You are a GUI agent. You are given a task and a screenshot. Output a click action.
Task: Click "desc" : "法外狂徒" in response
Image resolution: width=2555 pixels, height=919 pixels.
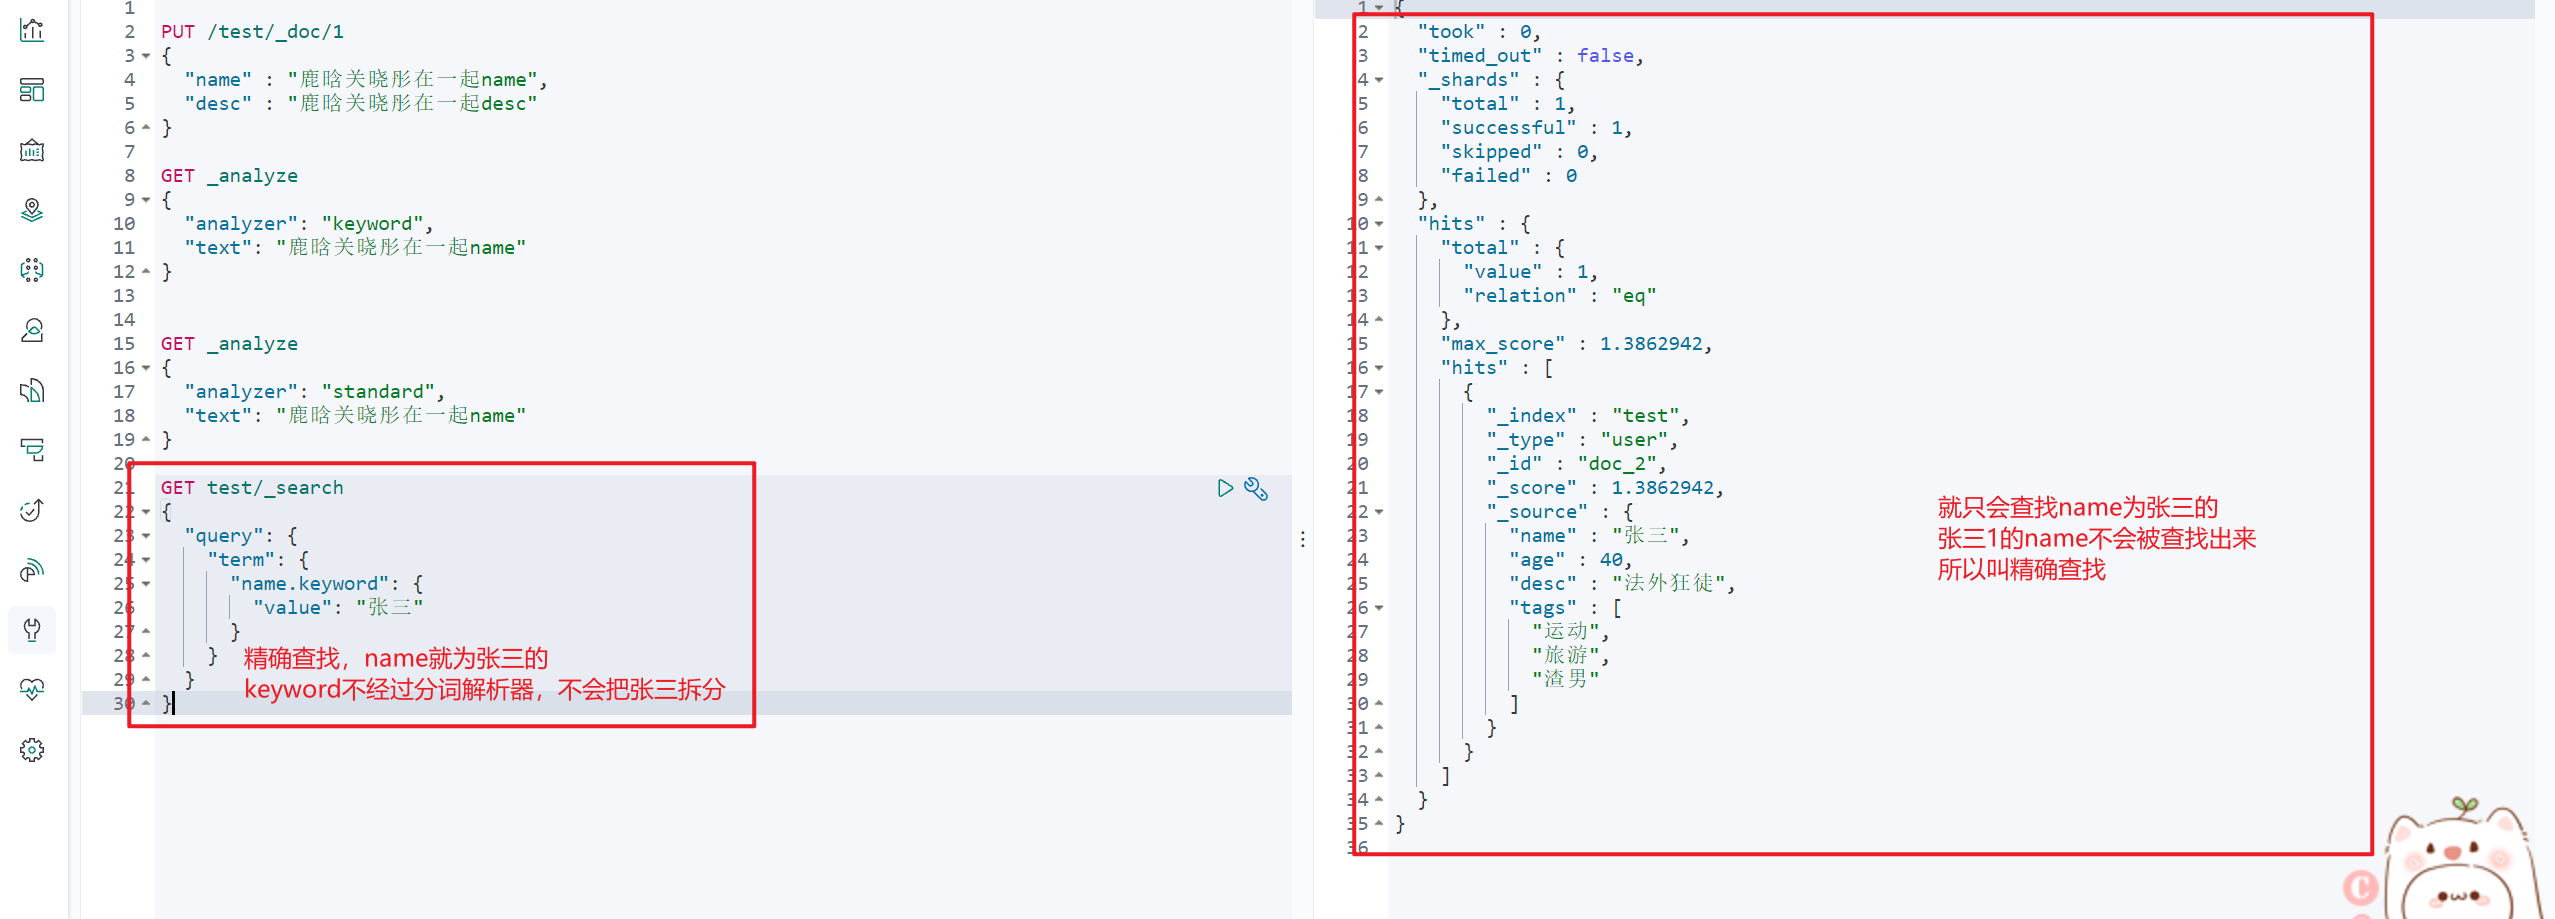[1622, 584]
